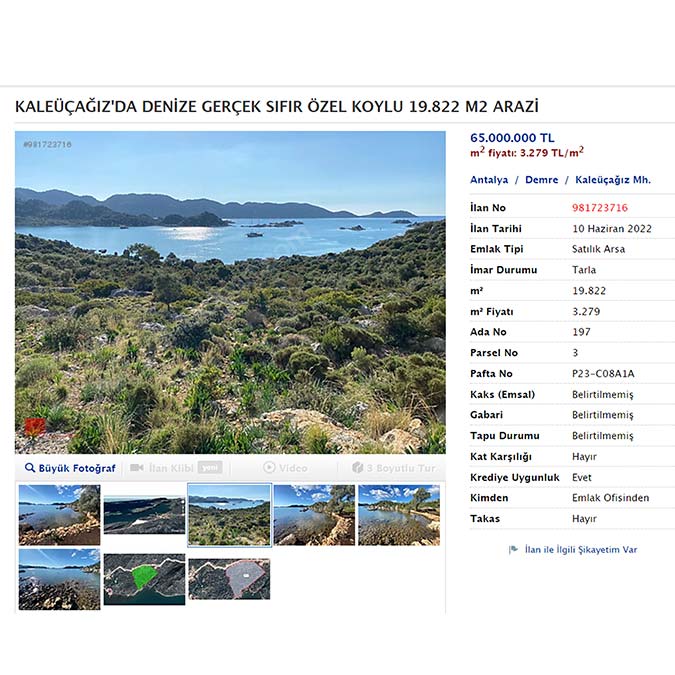Select the pink outlined parcel map thumbnail

(x=229, y=579)
